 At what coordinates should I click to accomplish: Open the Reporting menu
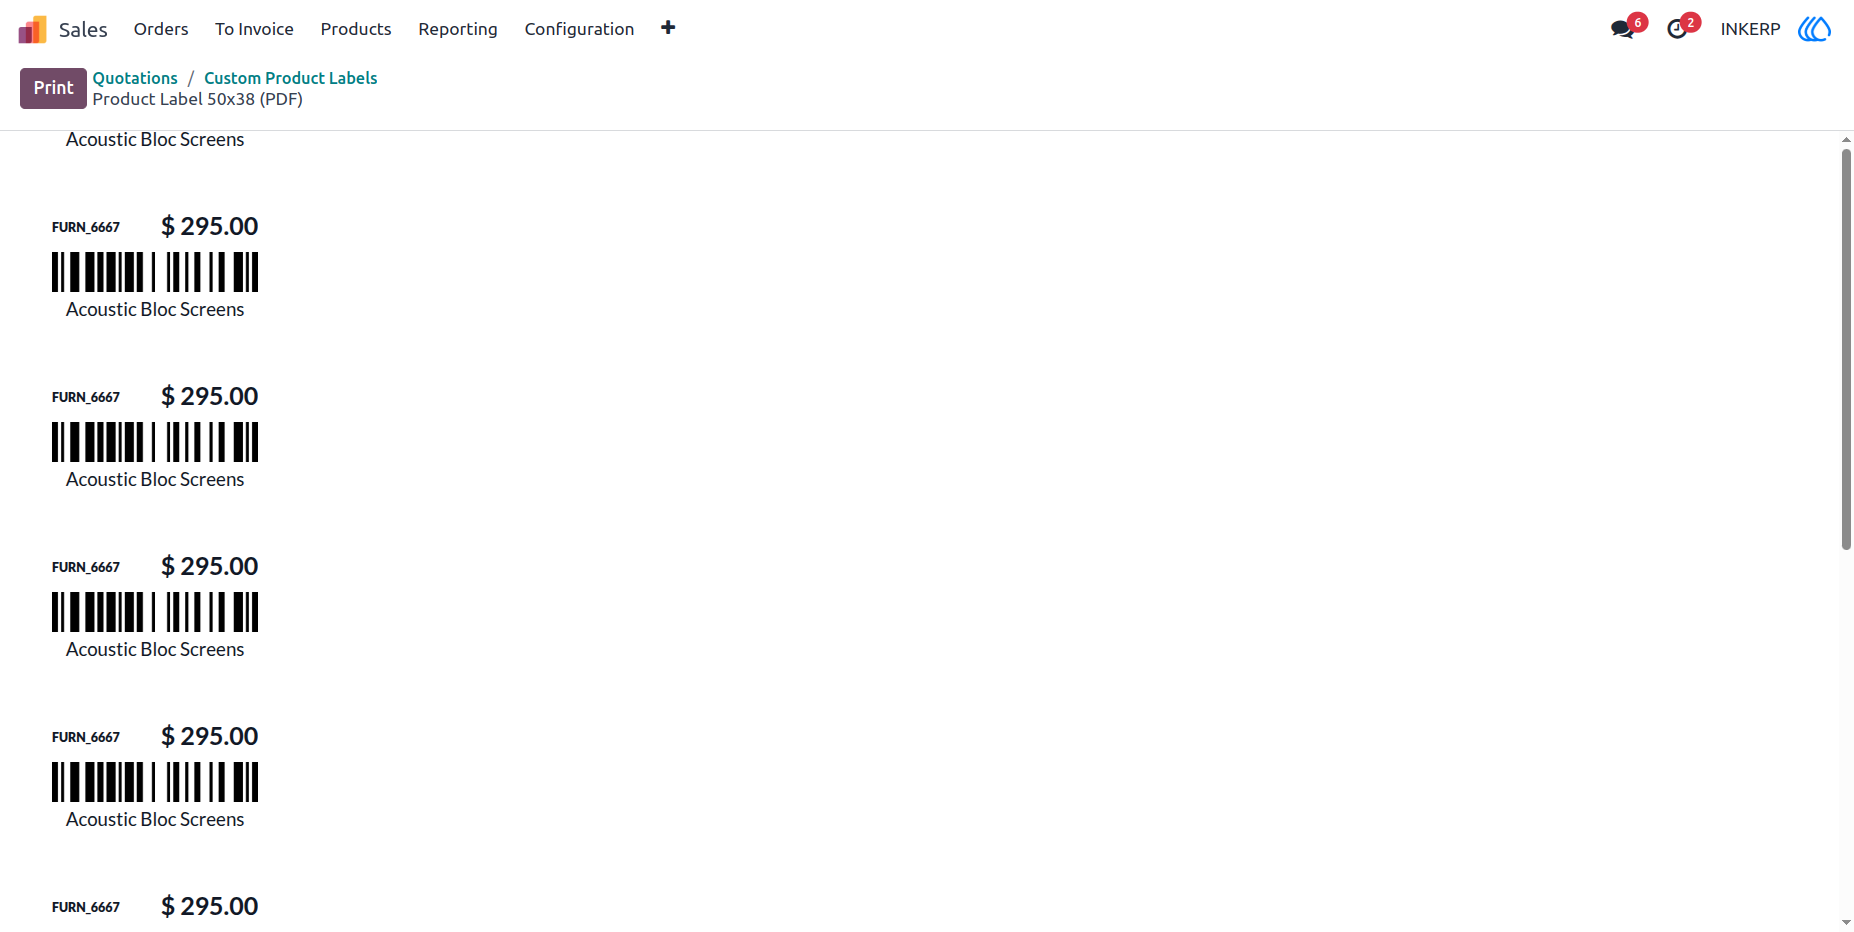tap(458, 29)
